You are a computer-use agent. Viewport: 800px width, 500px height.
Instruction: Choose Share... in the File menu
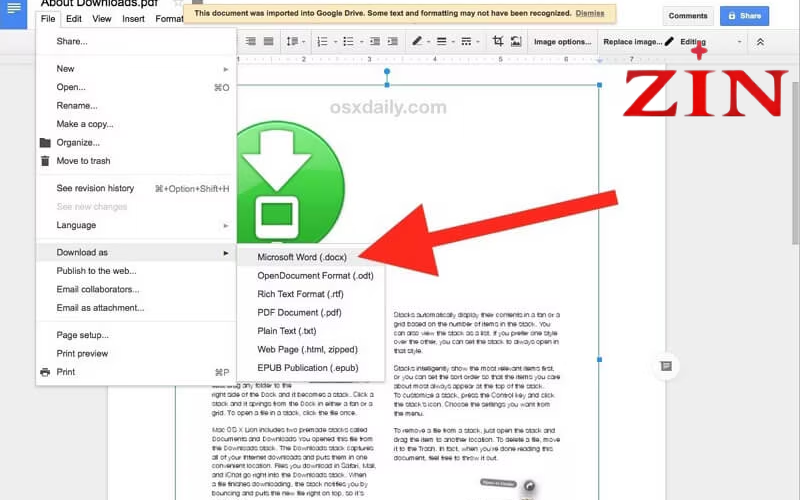click(x=136, y=41)
